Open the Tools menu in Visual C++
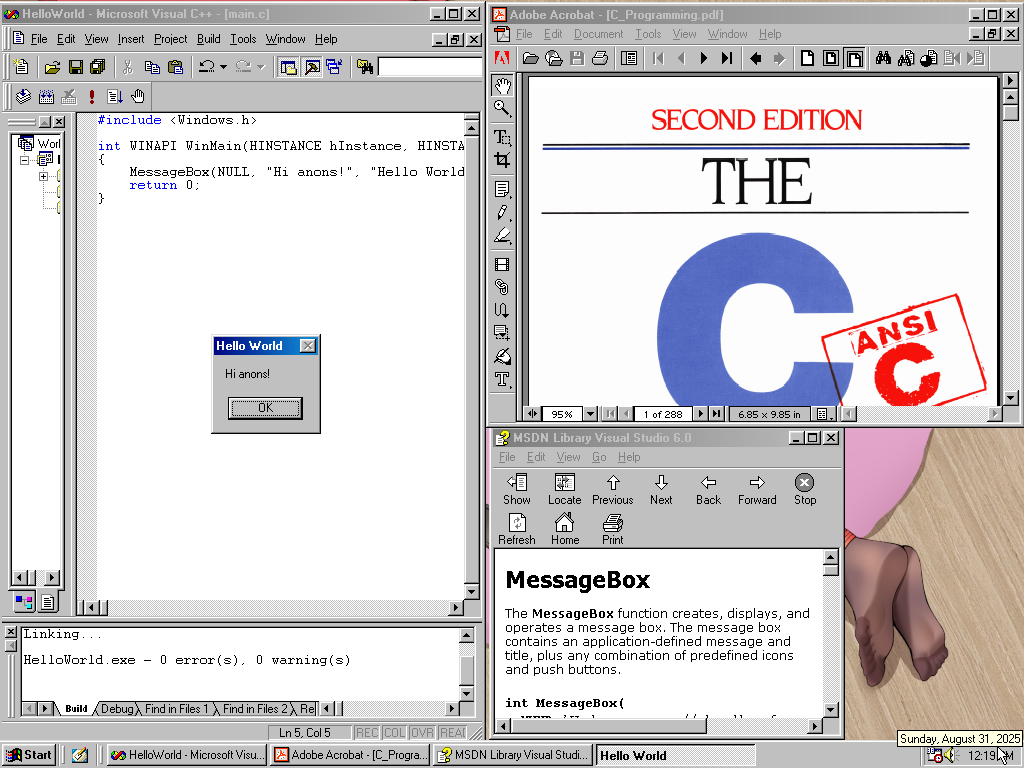This screenshot has width=1024, height=768. pos(243,39)
